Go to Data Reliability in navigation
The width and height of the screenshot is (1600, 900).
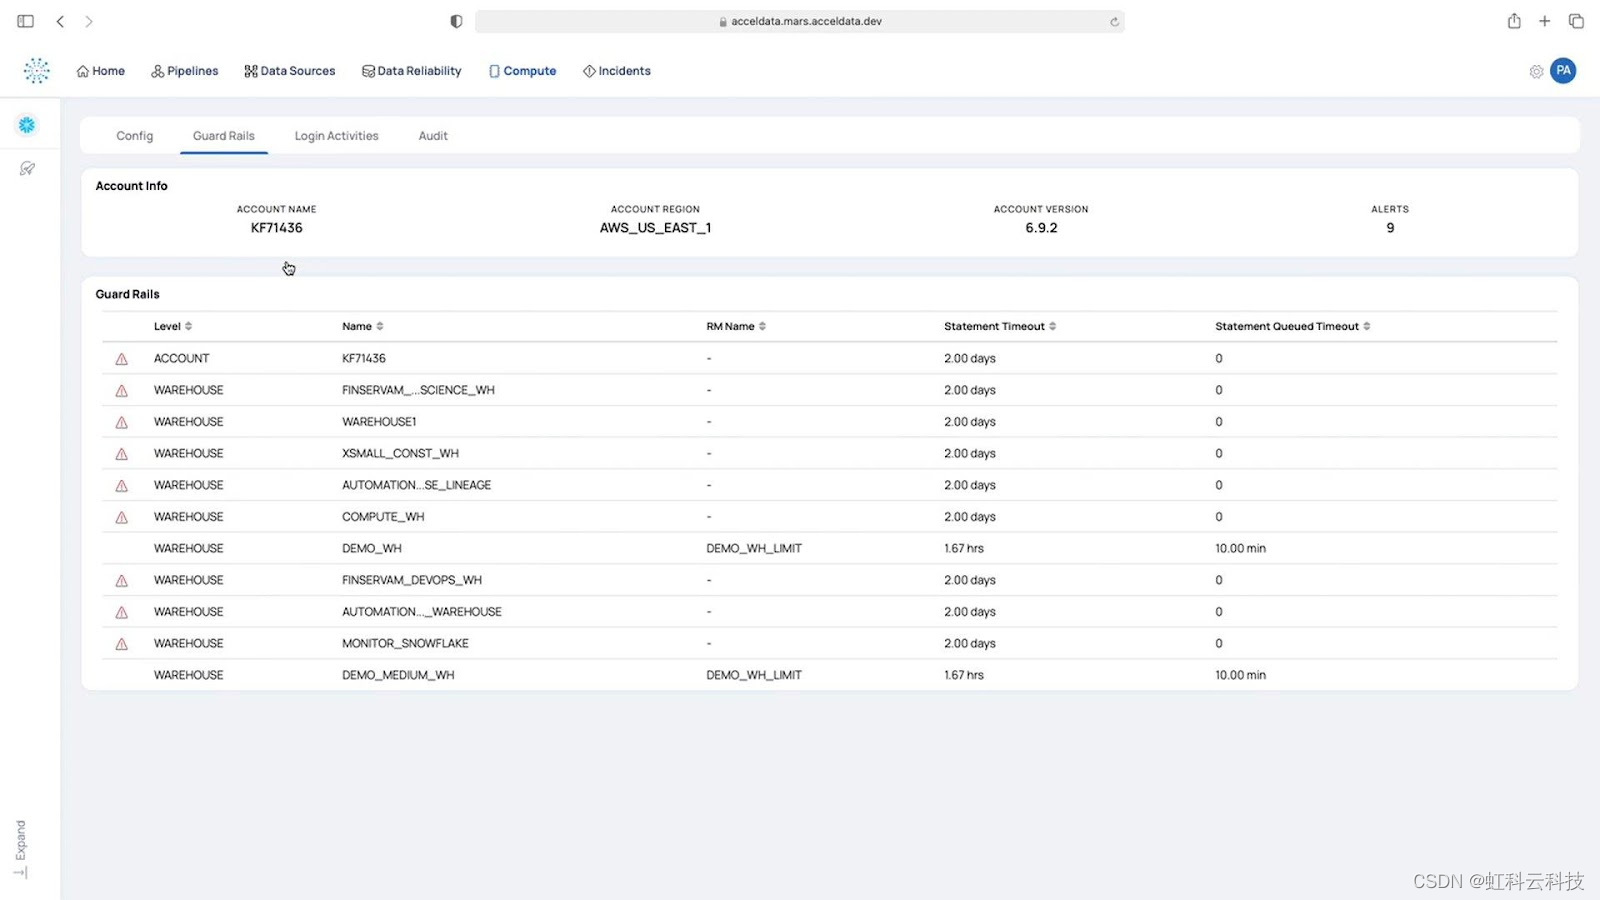pyautogui.click(x=412, y=71)
